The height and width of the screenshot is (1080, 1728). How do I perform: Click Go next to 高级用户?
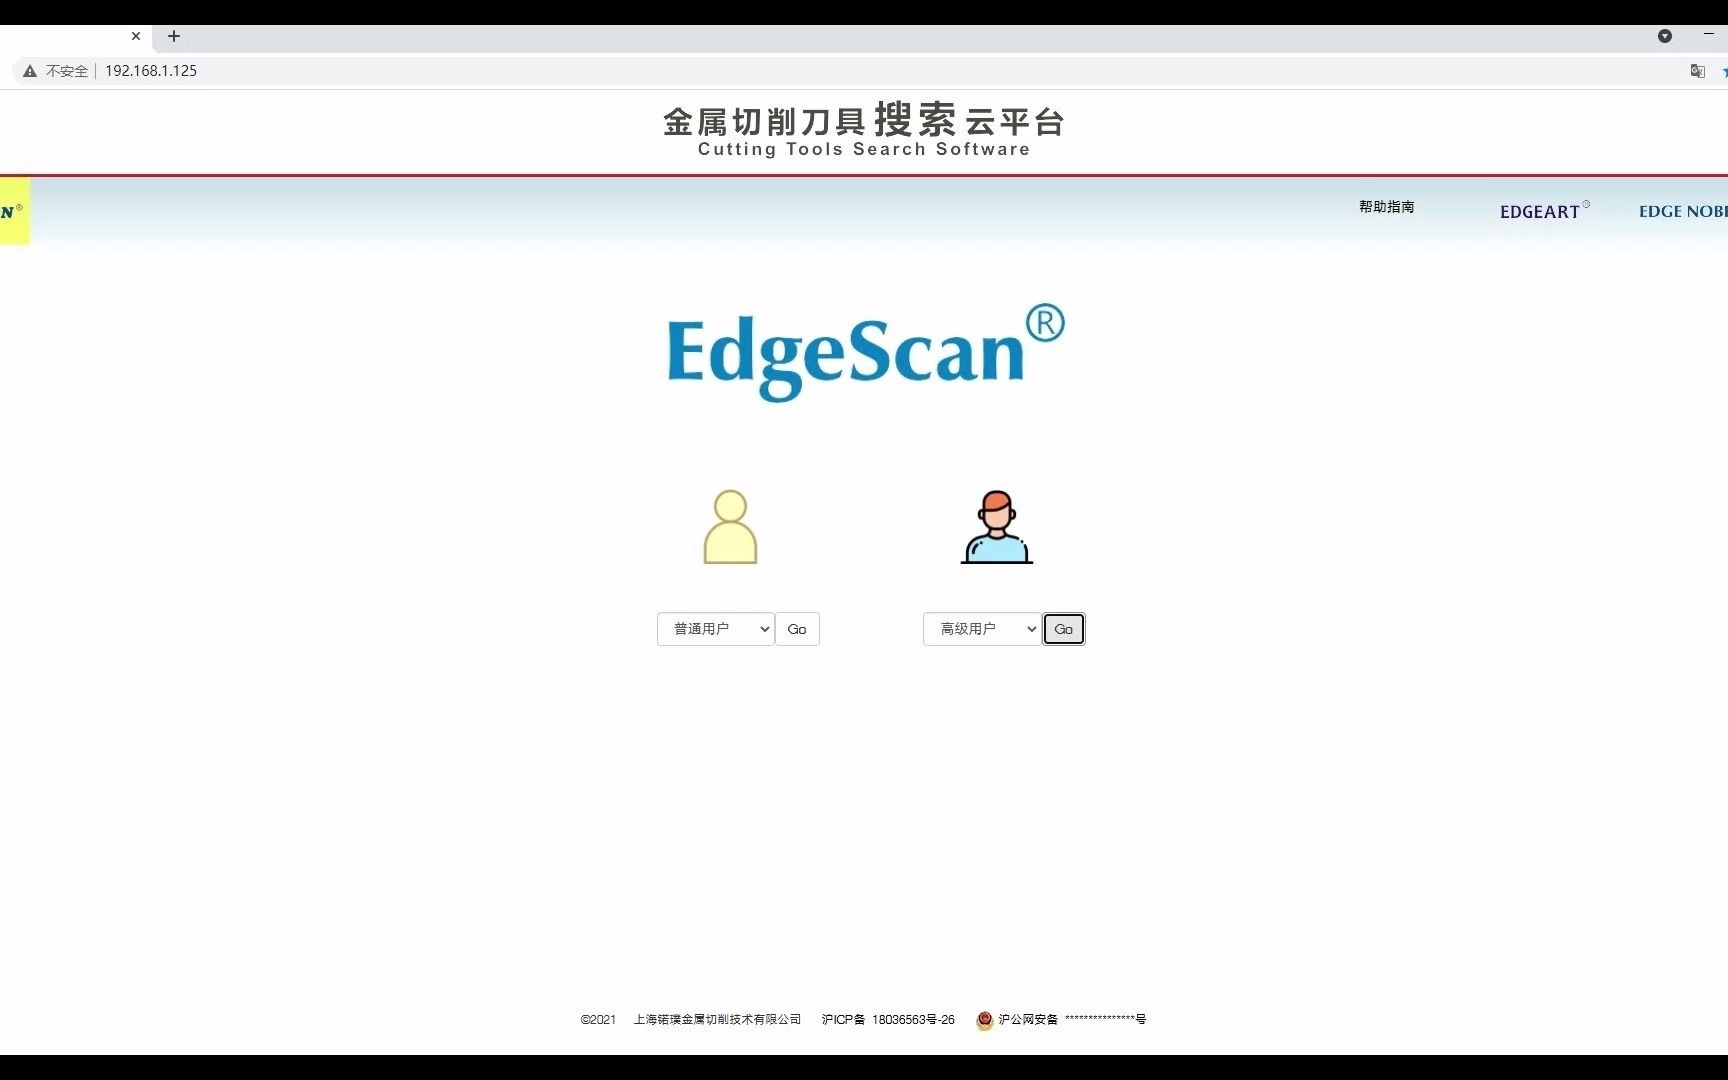click(x=1064, y=629)
